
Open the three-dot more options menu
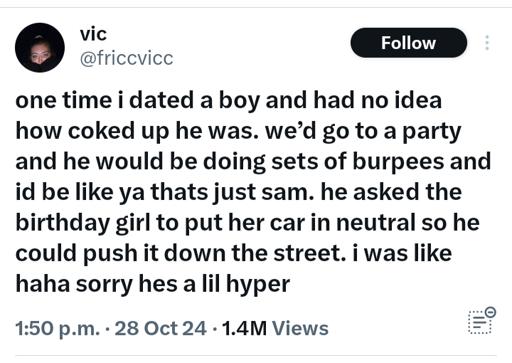487,43
